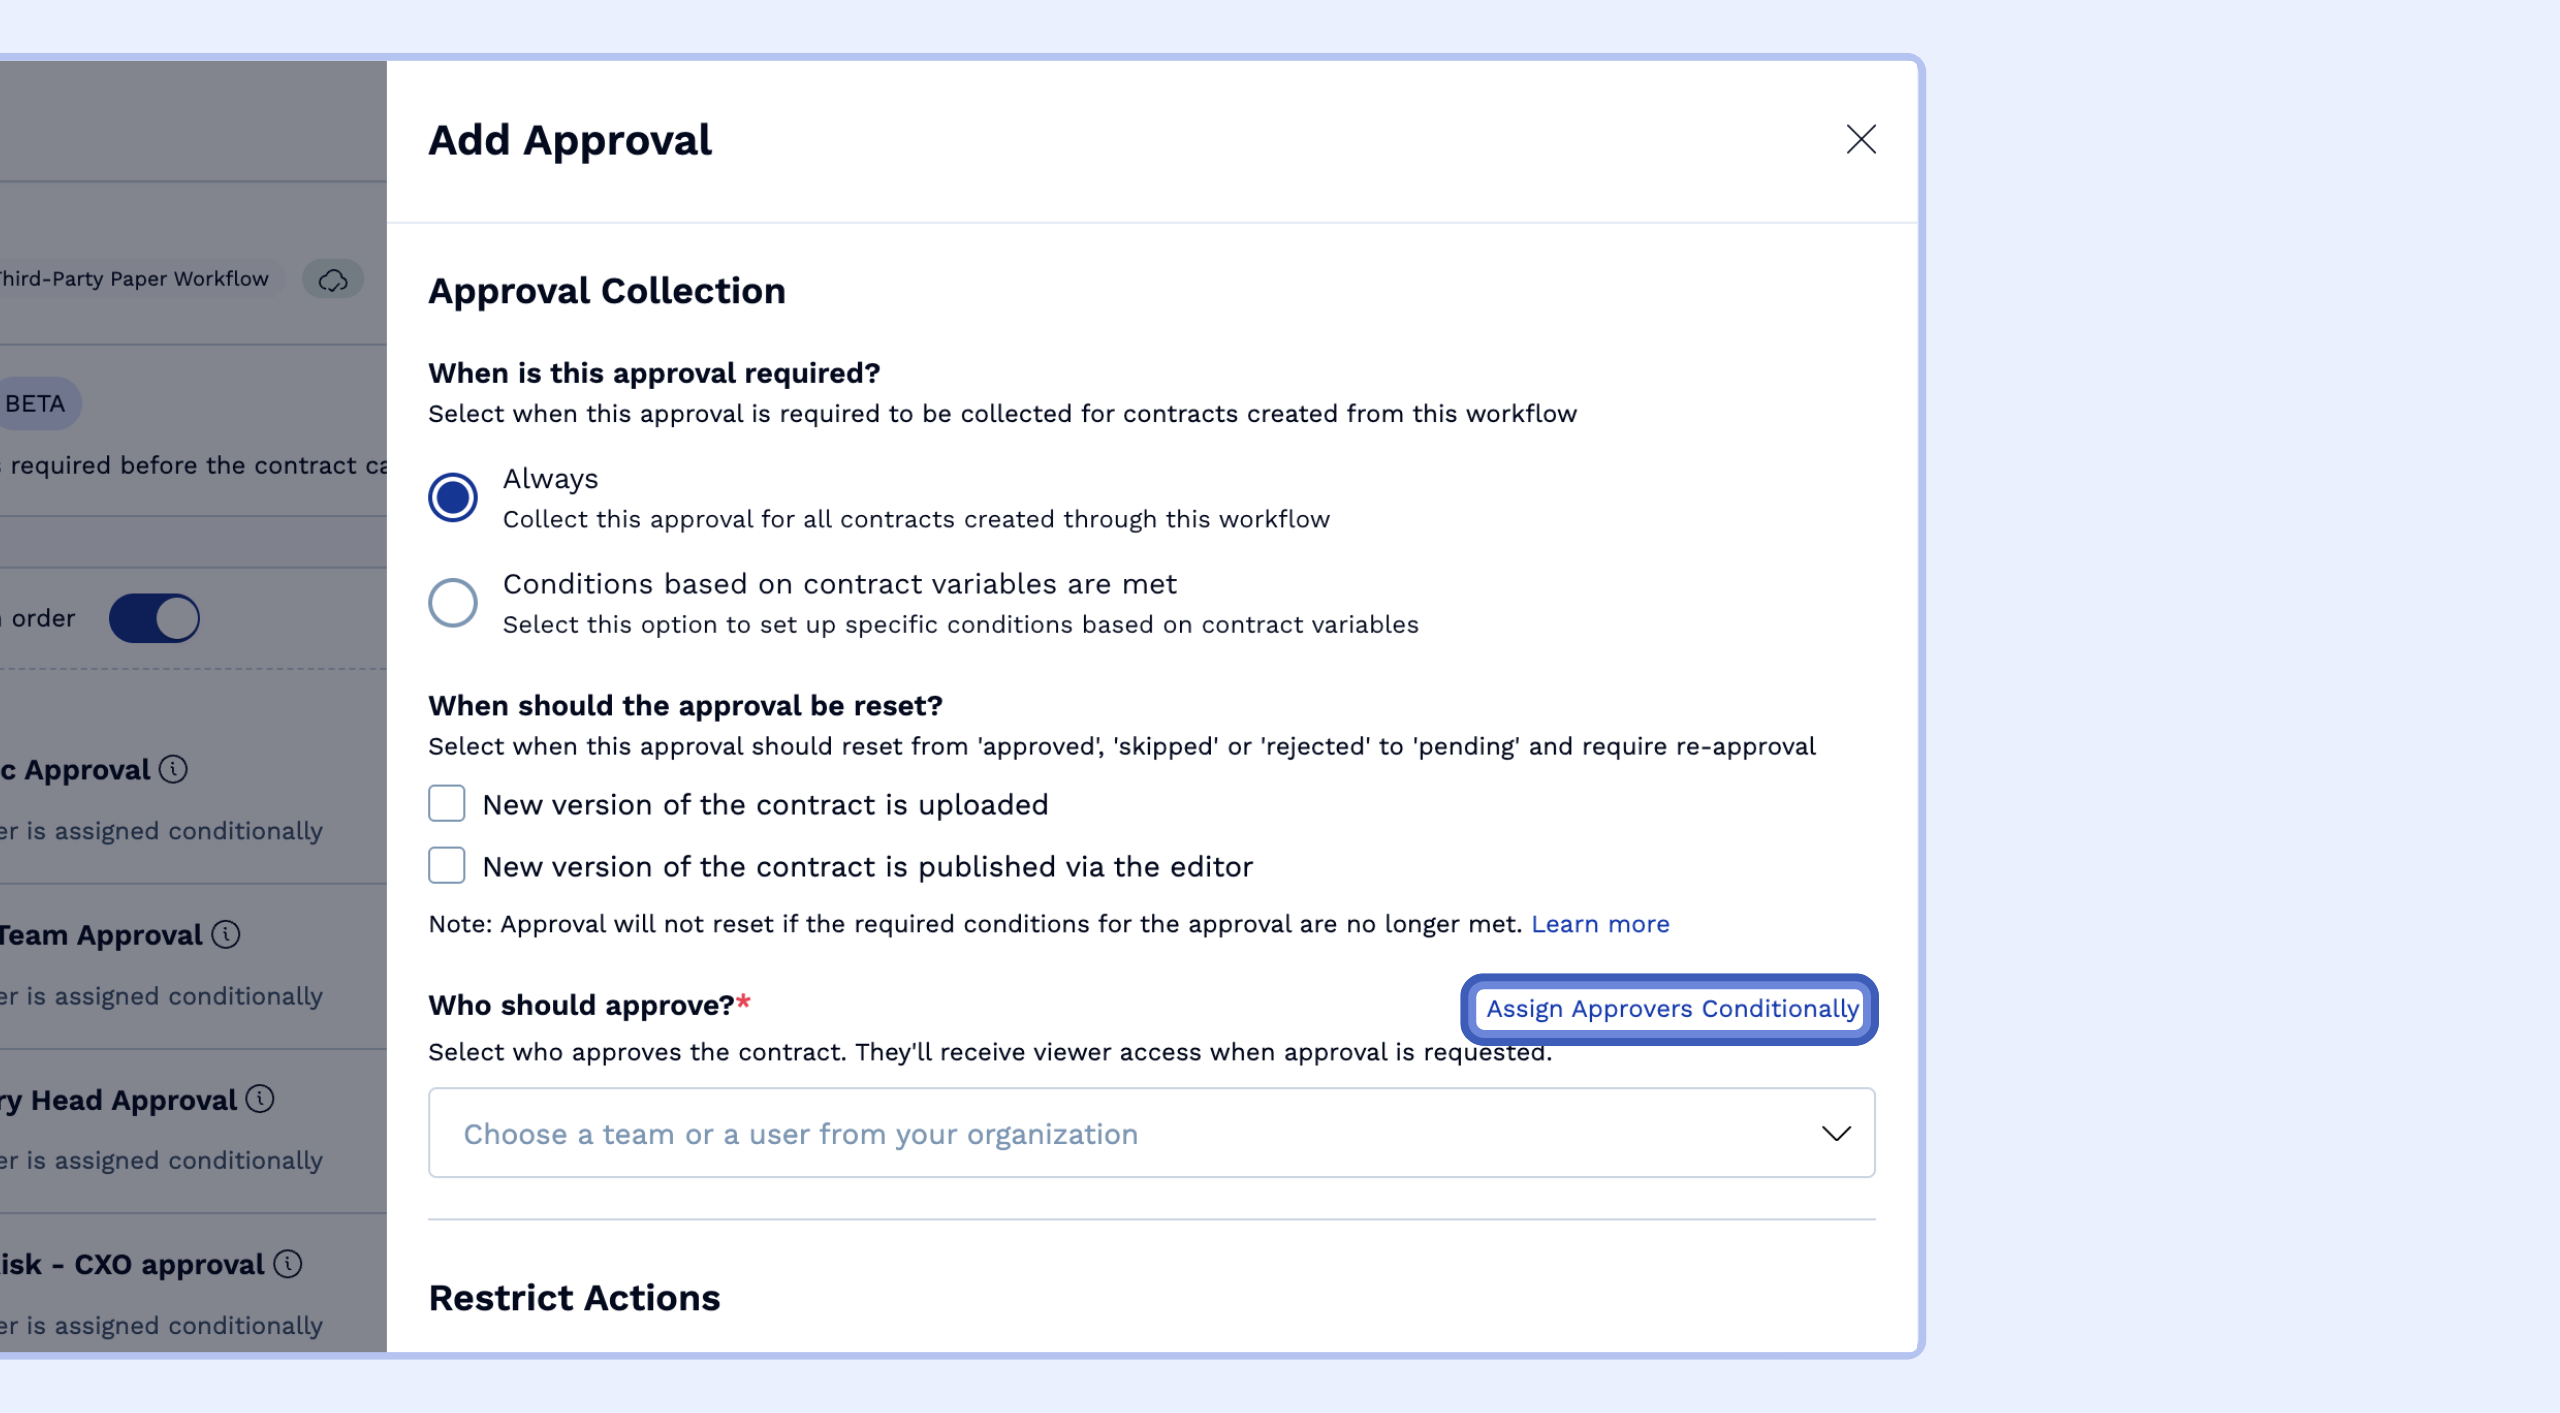
Task: Open the info icon beside Team Approval
Action: (x=227, y=935)
